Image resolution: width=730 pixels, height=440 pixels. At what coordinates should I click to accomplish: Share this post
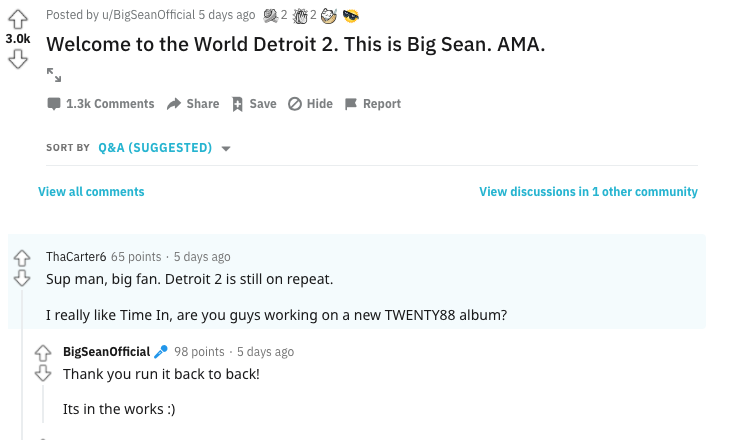193,104
